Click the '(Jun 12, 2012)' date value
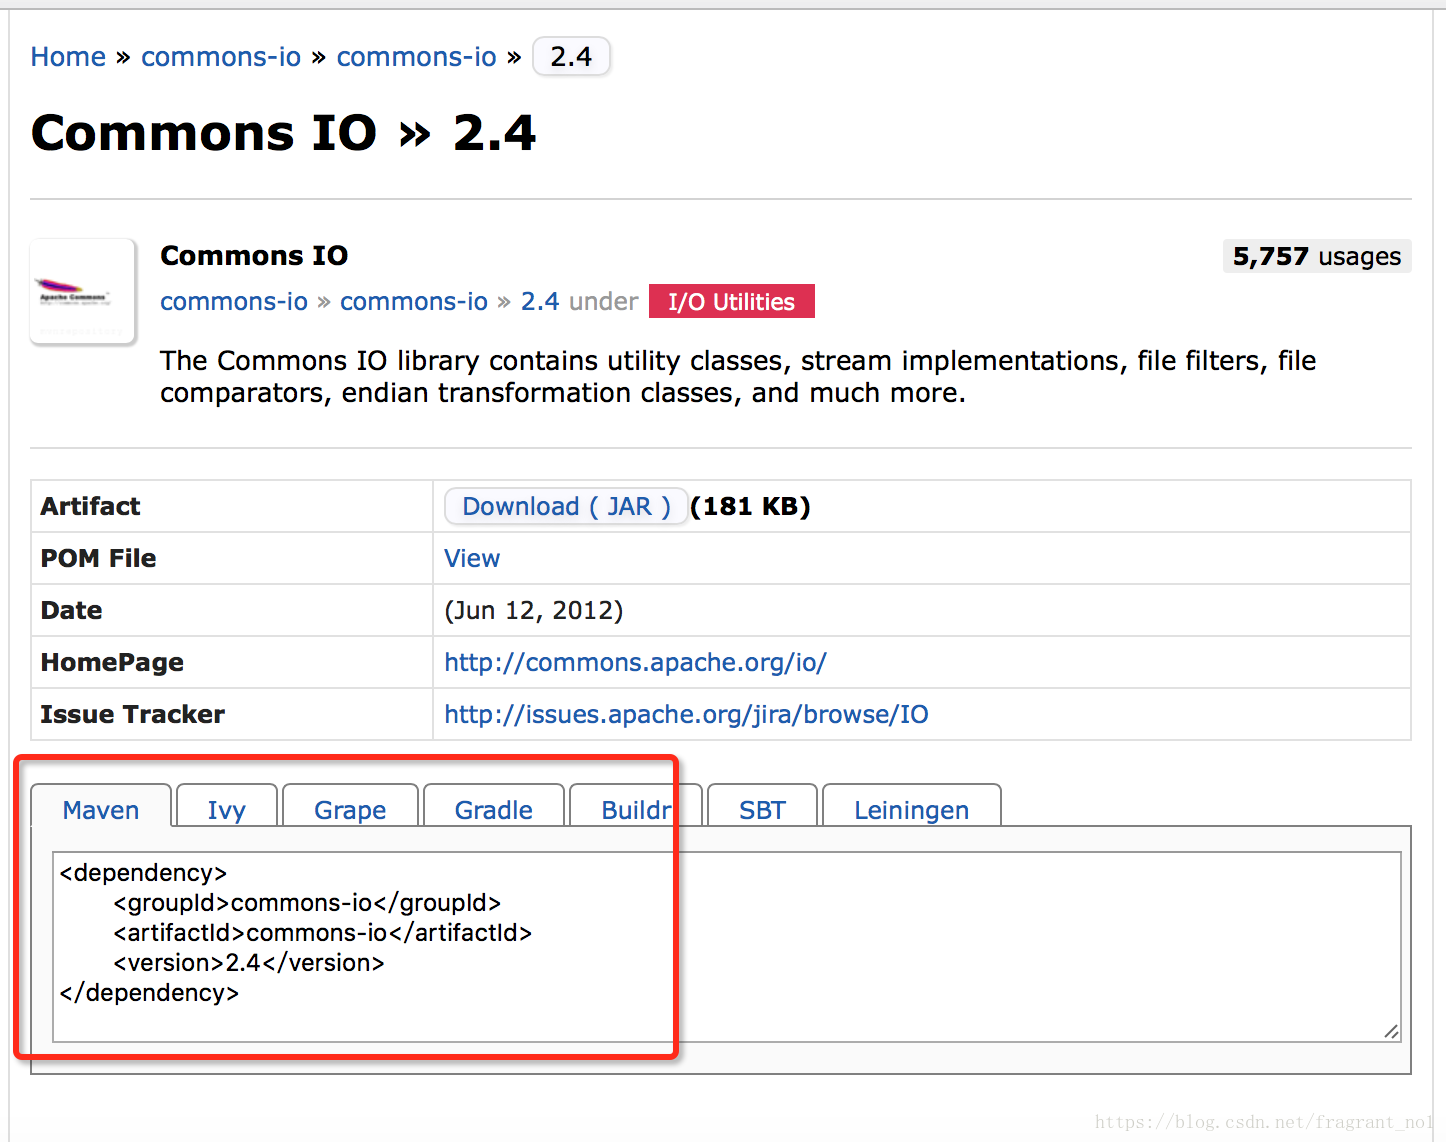1446x1142 pixels. pyautogui.click(x=534, y=610)
